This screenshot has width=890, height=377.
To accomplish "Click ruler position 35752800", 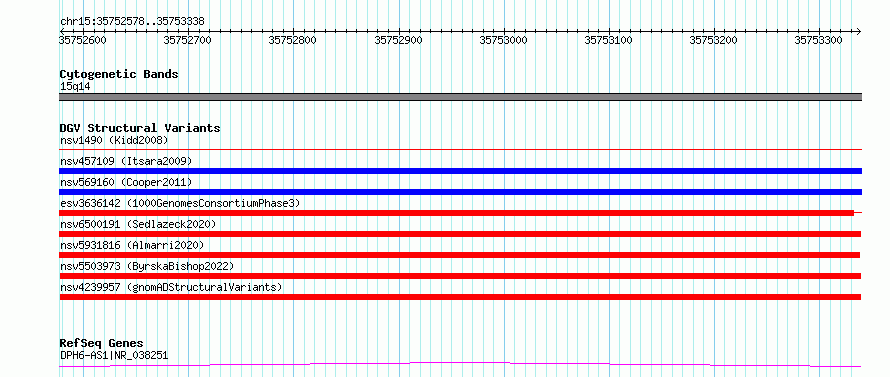I will (x=292, y=40).
